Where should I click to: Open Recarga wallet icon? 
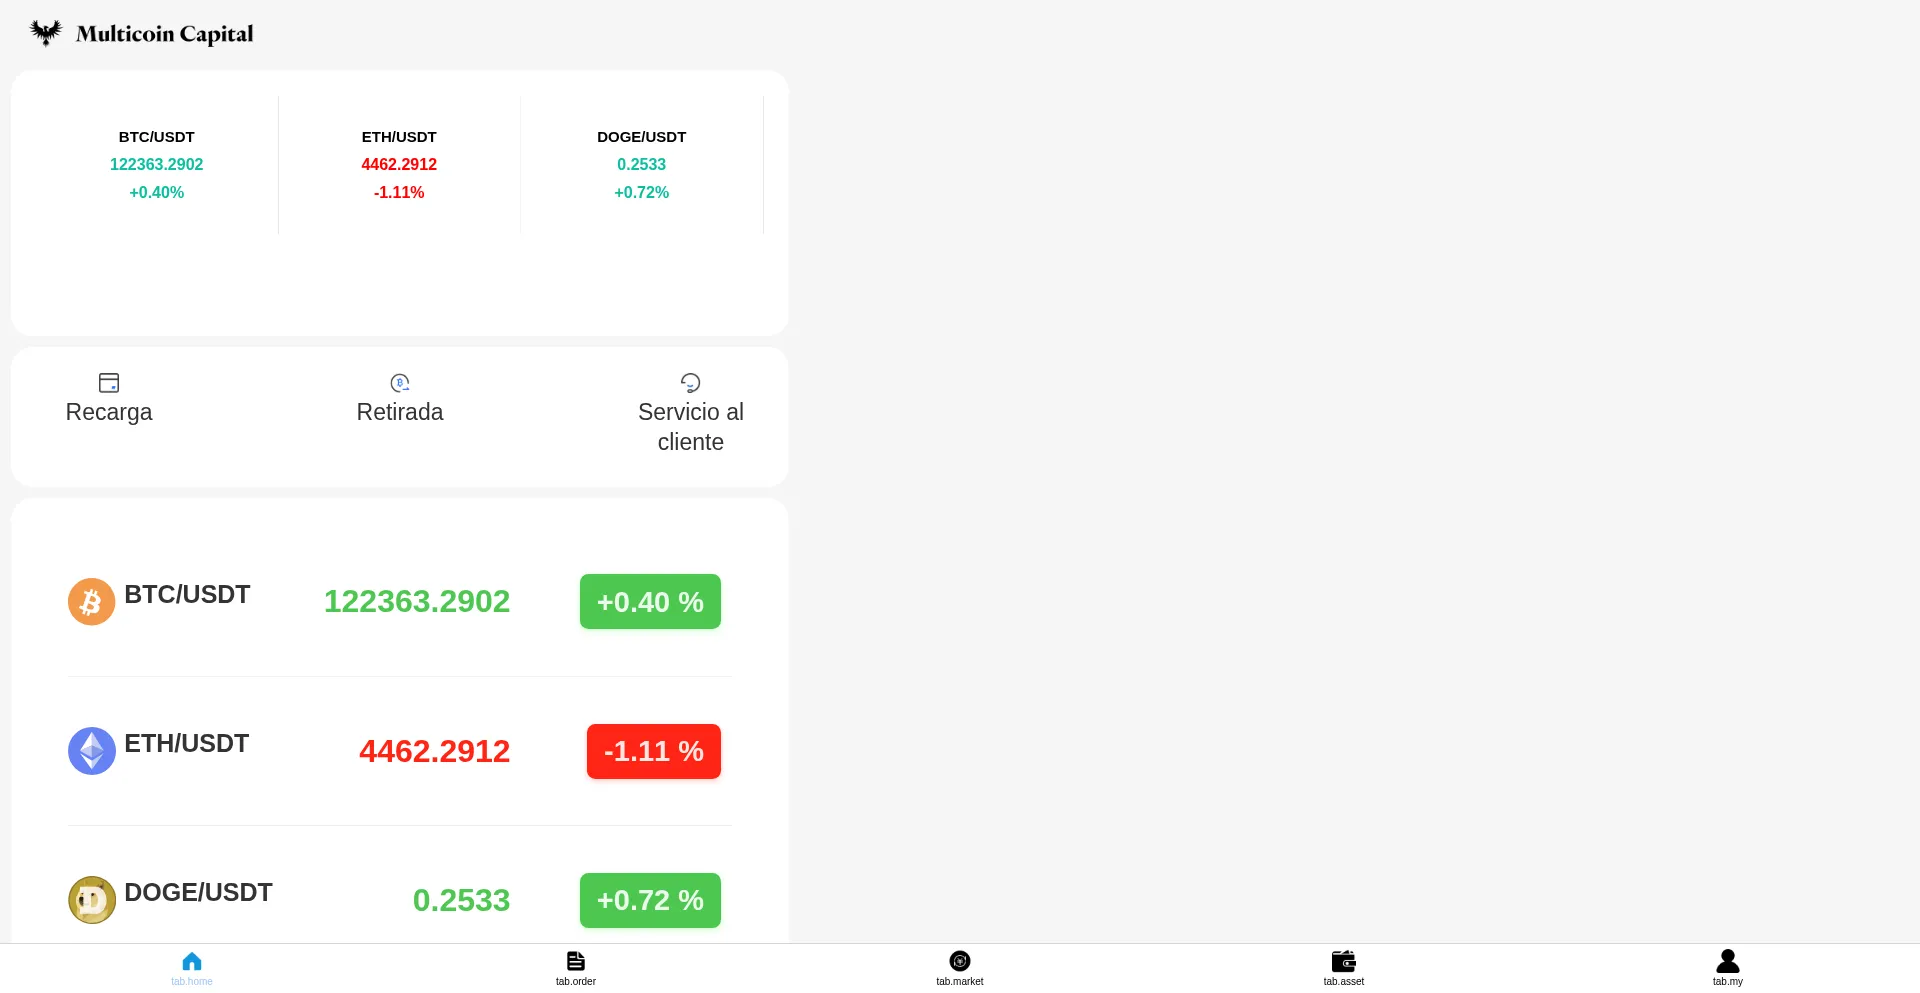[109, 383]
